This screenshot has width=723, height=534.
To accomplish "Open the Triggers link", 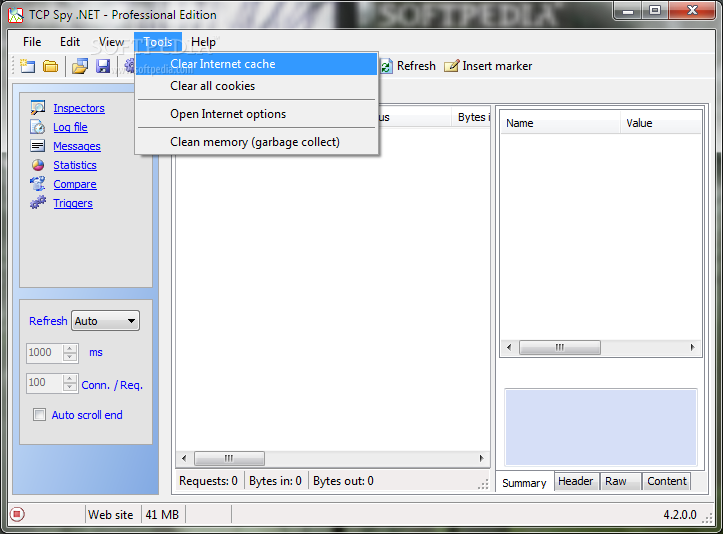I will coord(73,203).
